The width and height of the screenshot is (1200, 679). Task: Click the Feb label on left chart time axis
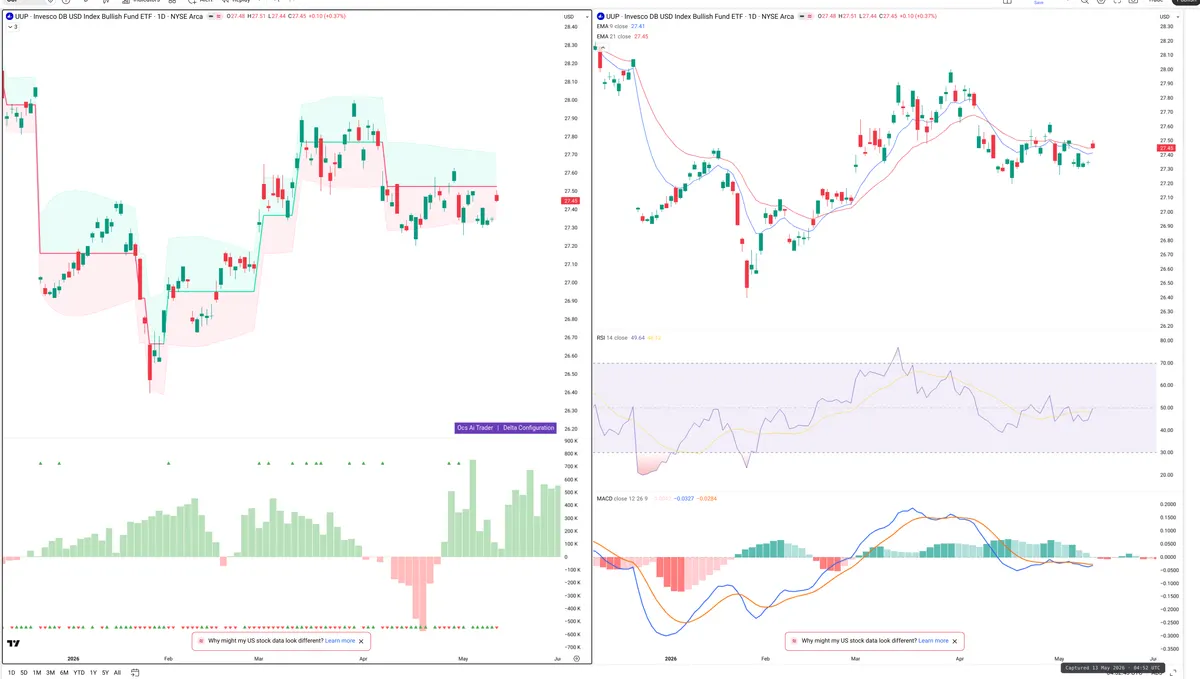coord(168,659)
